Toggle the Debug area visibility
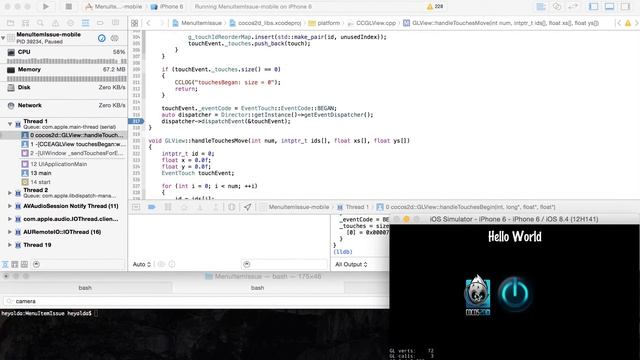The height and width of the screenshot is (360, 640). coord(609,7)
